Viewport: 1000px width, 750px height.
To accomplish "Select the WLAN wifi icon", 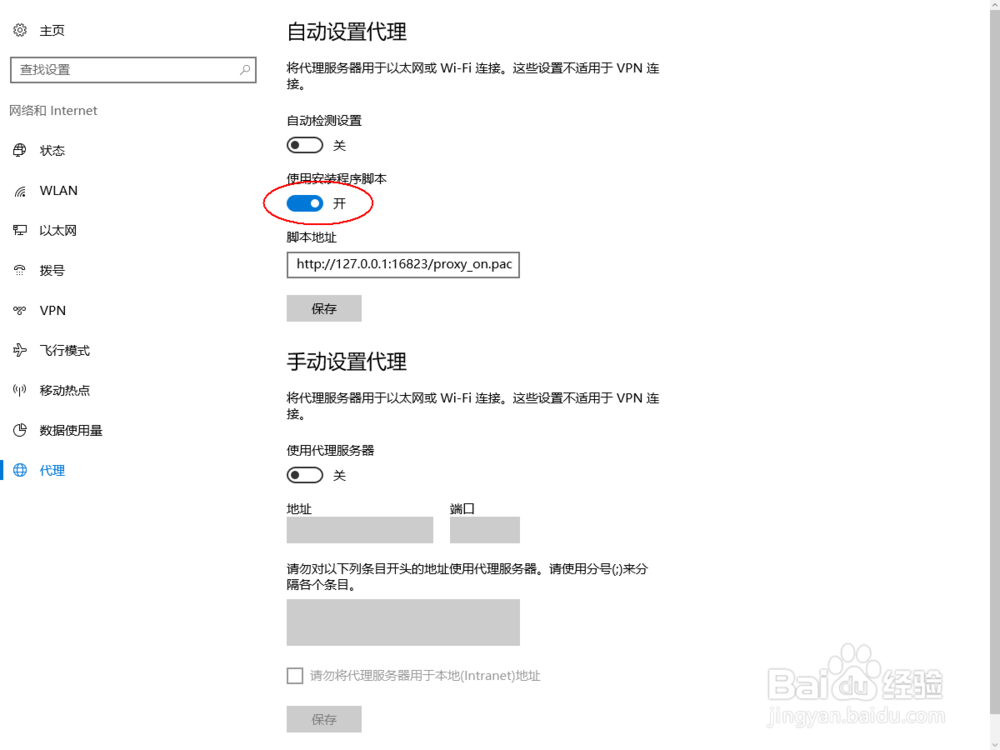I will point(20,191).
